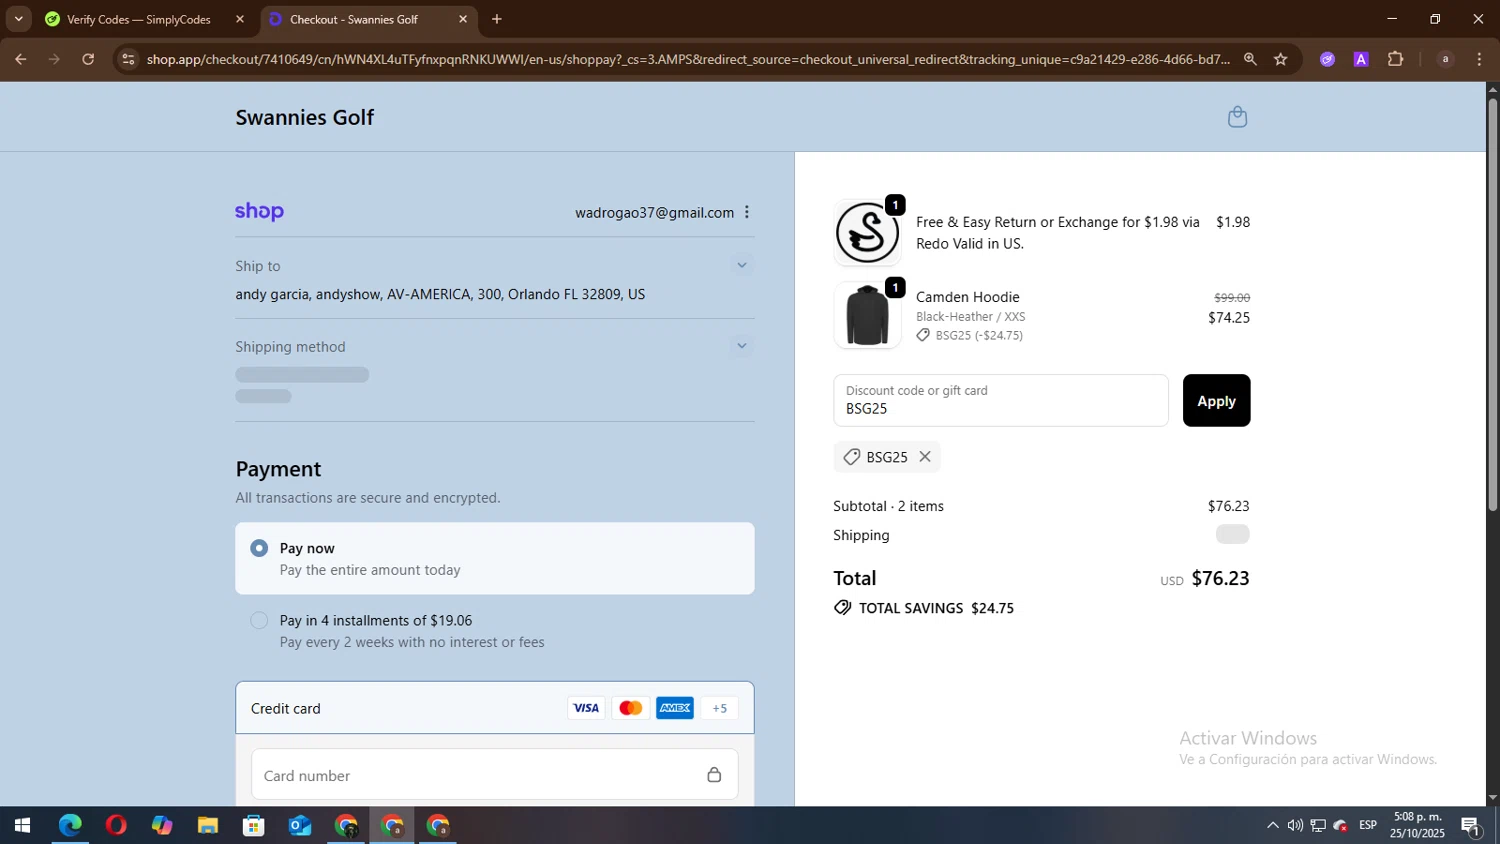1500x844 pixels.
Task: Show the +5 additional card types
Action: [x=720, y=708]
